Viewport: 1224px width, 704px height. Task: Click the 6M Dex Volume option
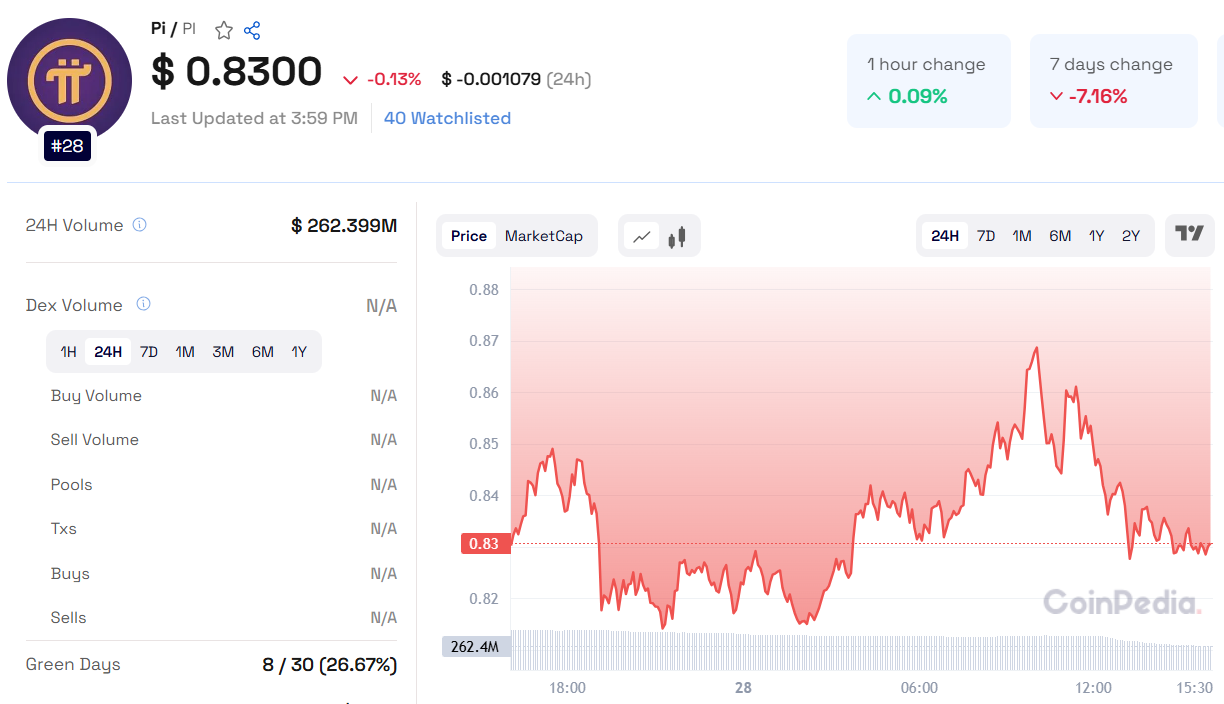[x=261, y=351]
